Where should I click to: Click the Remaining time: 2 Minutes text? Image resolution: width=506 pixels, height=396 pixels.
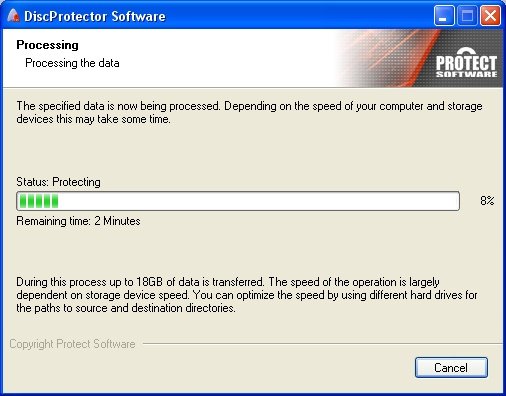tap(78, 221)
